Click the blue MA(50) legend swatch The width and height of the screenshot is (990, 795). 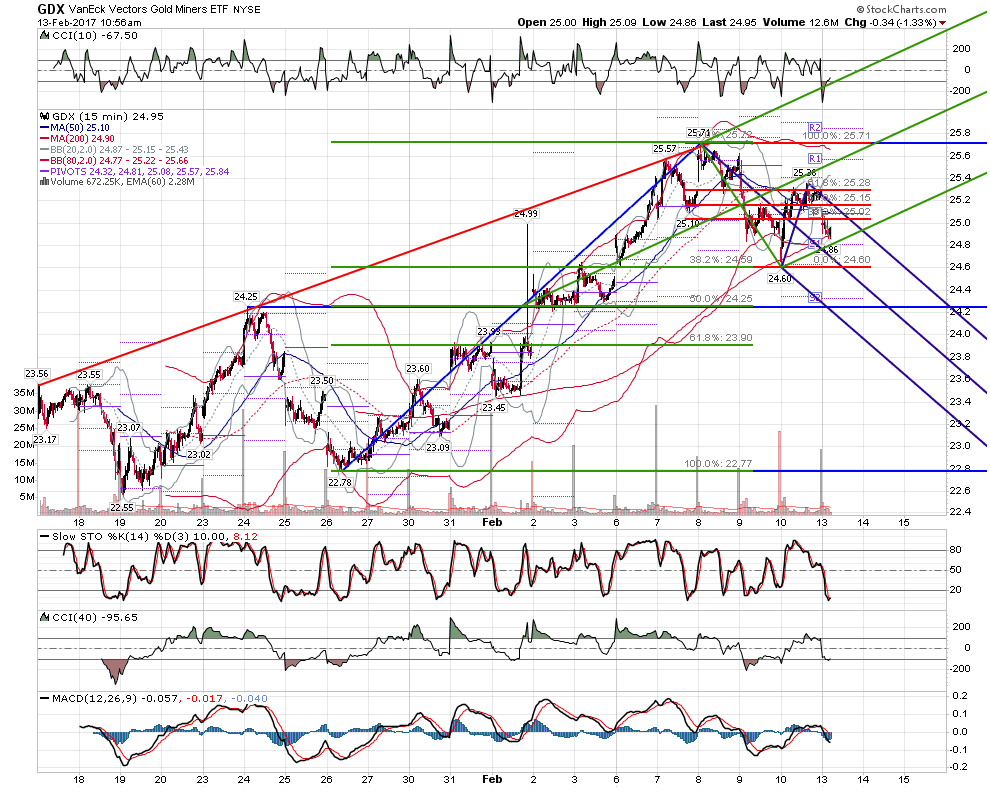(44, 128)
